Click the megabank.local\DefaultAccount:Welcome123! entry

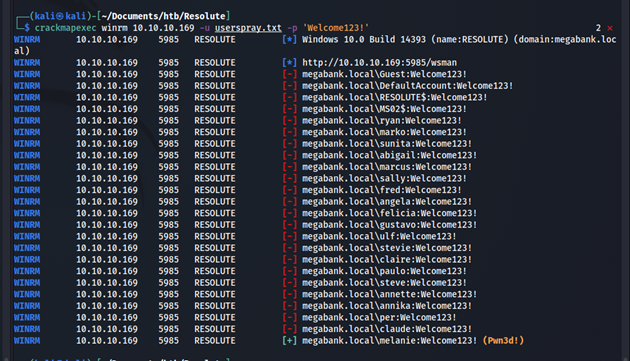point(407,86)
